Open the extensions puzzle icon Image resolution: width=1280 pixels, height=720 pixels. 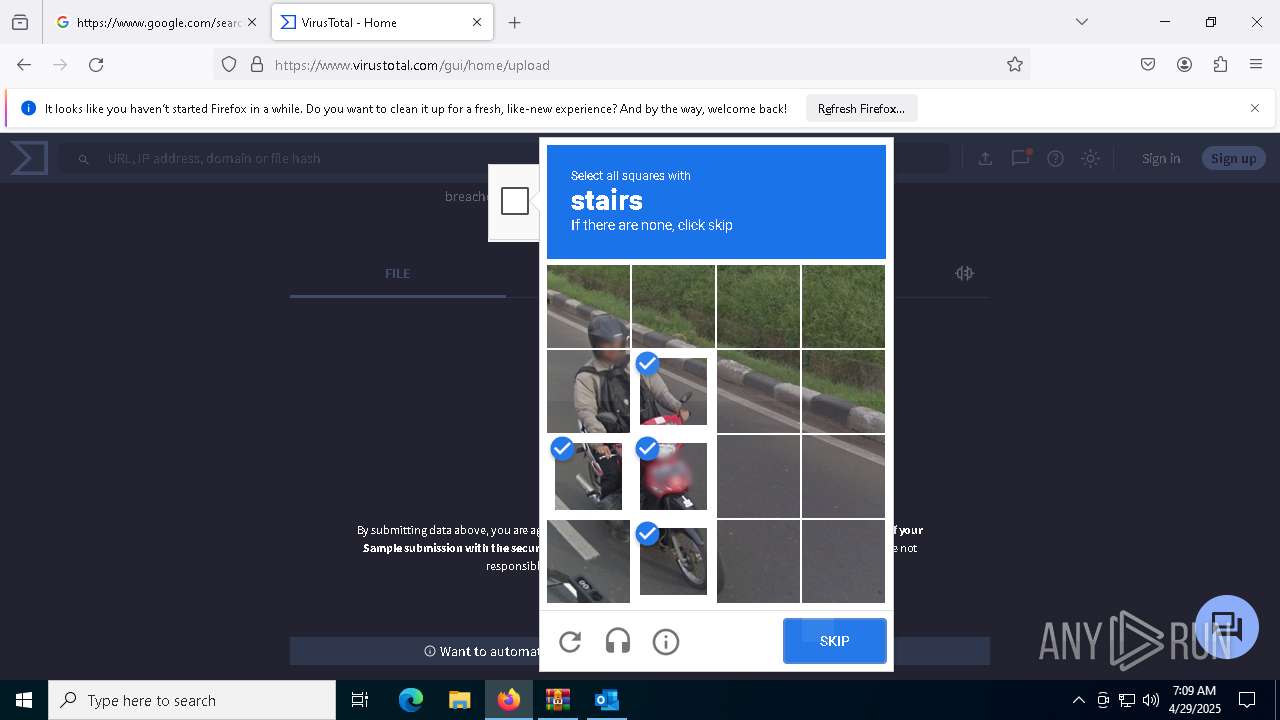(1220, 64)
